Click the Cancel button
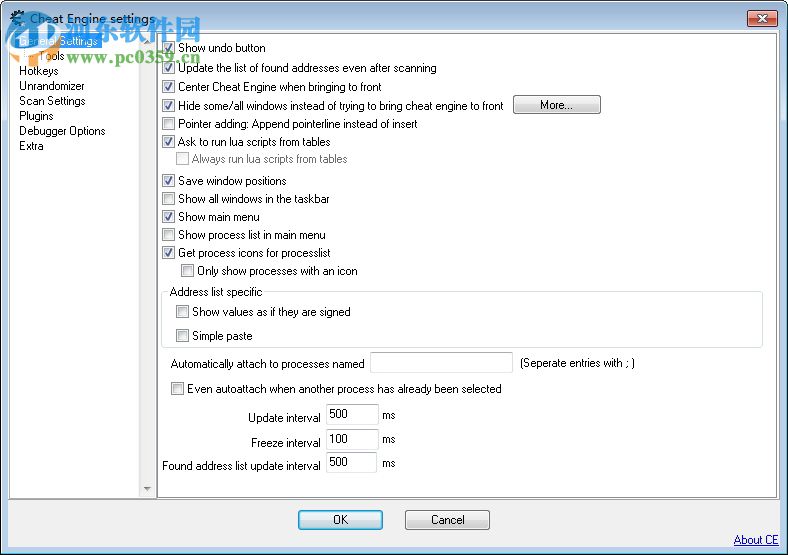 point(447,520)
